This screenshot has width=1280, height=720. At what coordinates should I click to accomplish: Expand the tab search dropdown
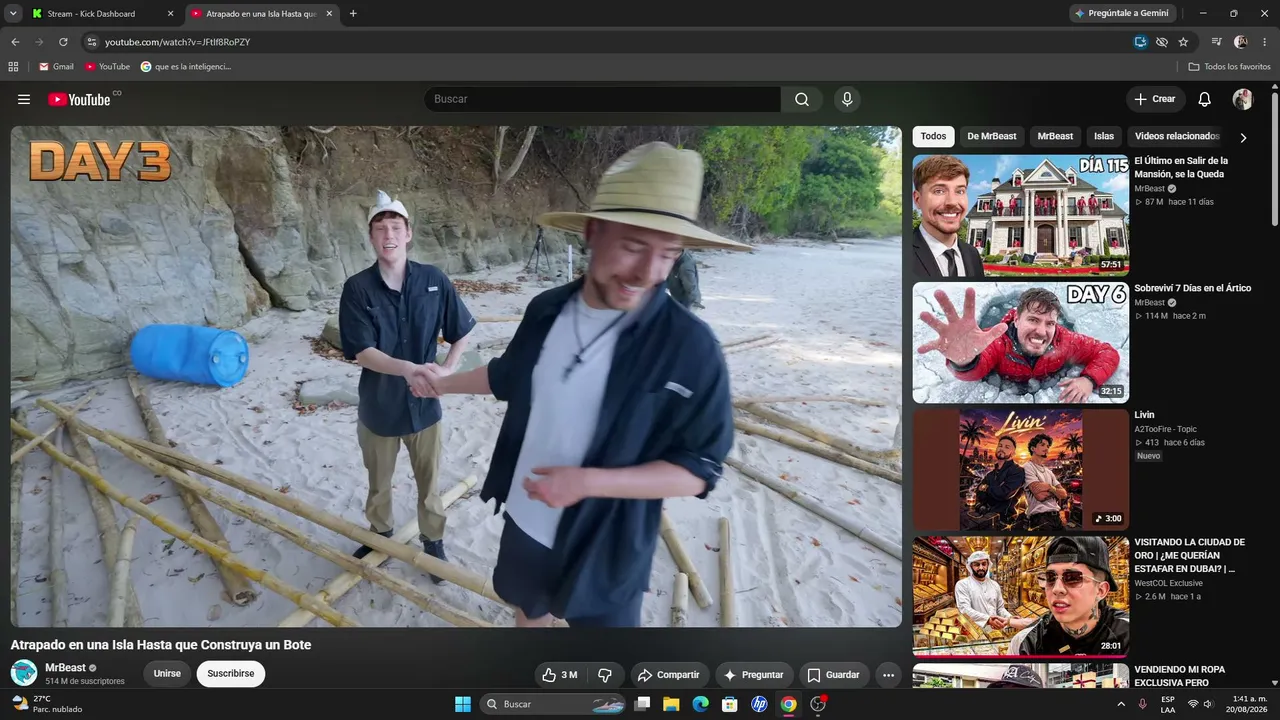point(13,14)
